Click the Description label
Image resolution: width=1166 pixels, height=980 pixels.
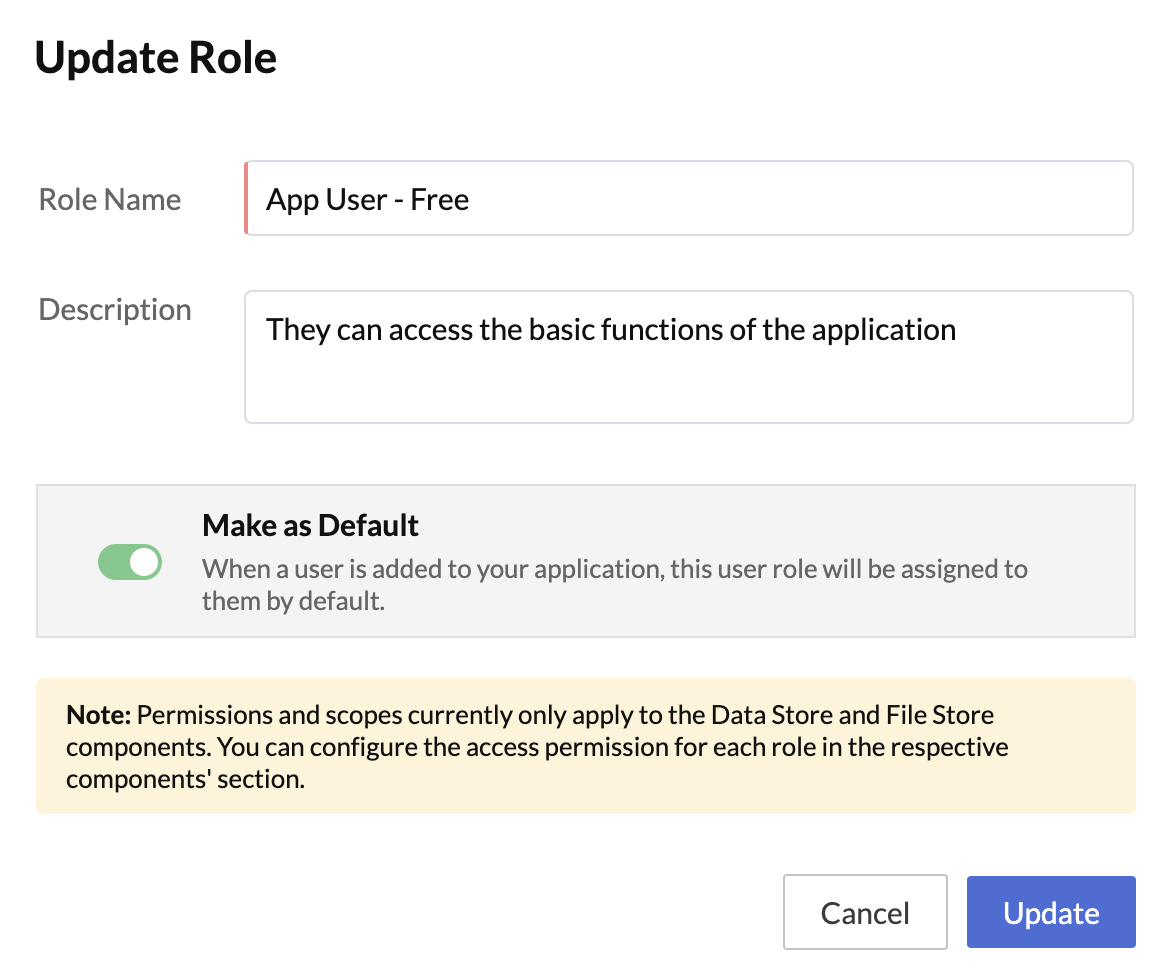tap(114, 309)
